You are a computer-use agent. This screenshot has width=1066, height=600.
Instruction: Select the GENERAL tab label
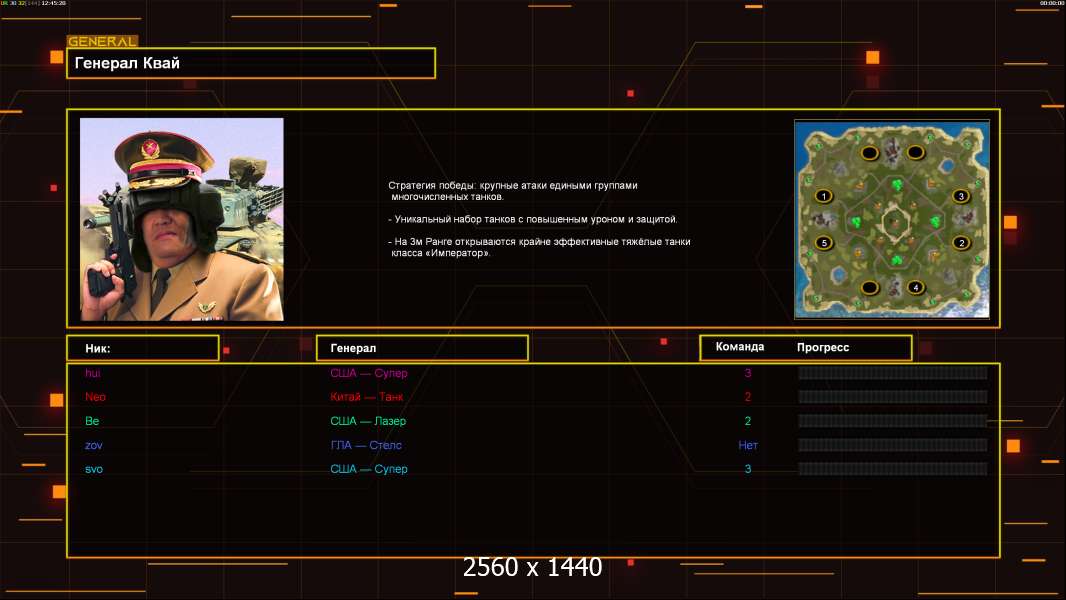coord(102,42)
